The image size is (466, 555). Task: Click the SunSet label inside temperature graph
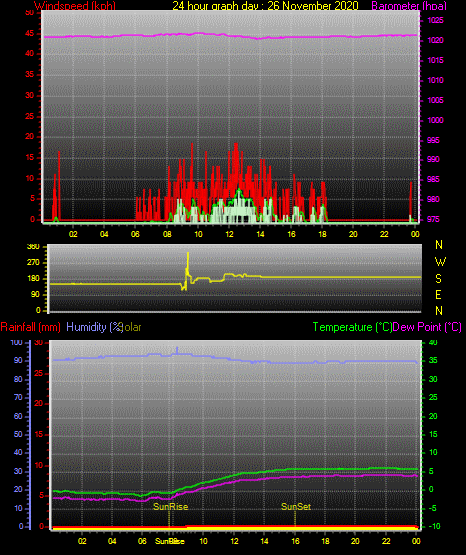click(296, 507)
